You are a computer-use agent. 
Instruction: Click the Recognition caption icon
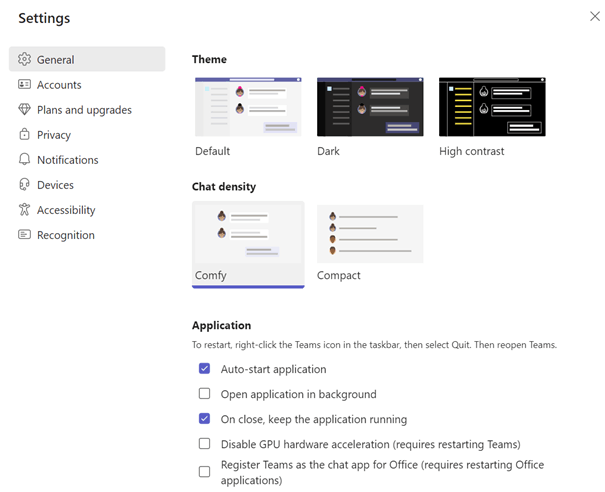(x=24, y=234)
